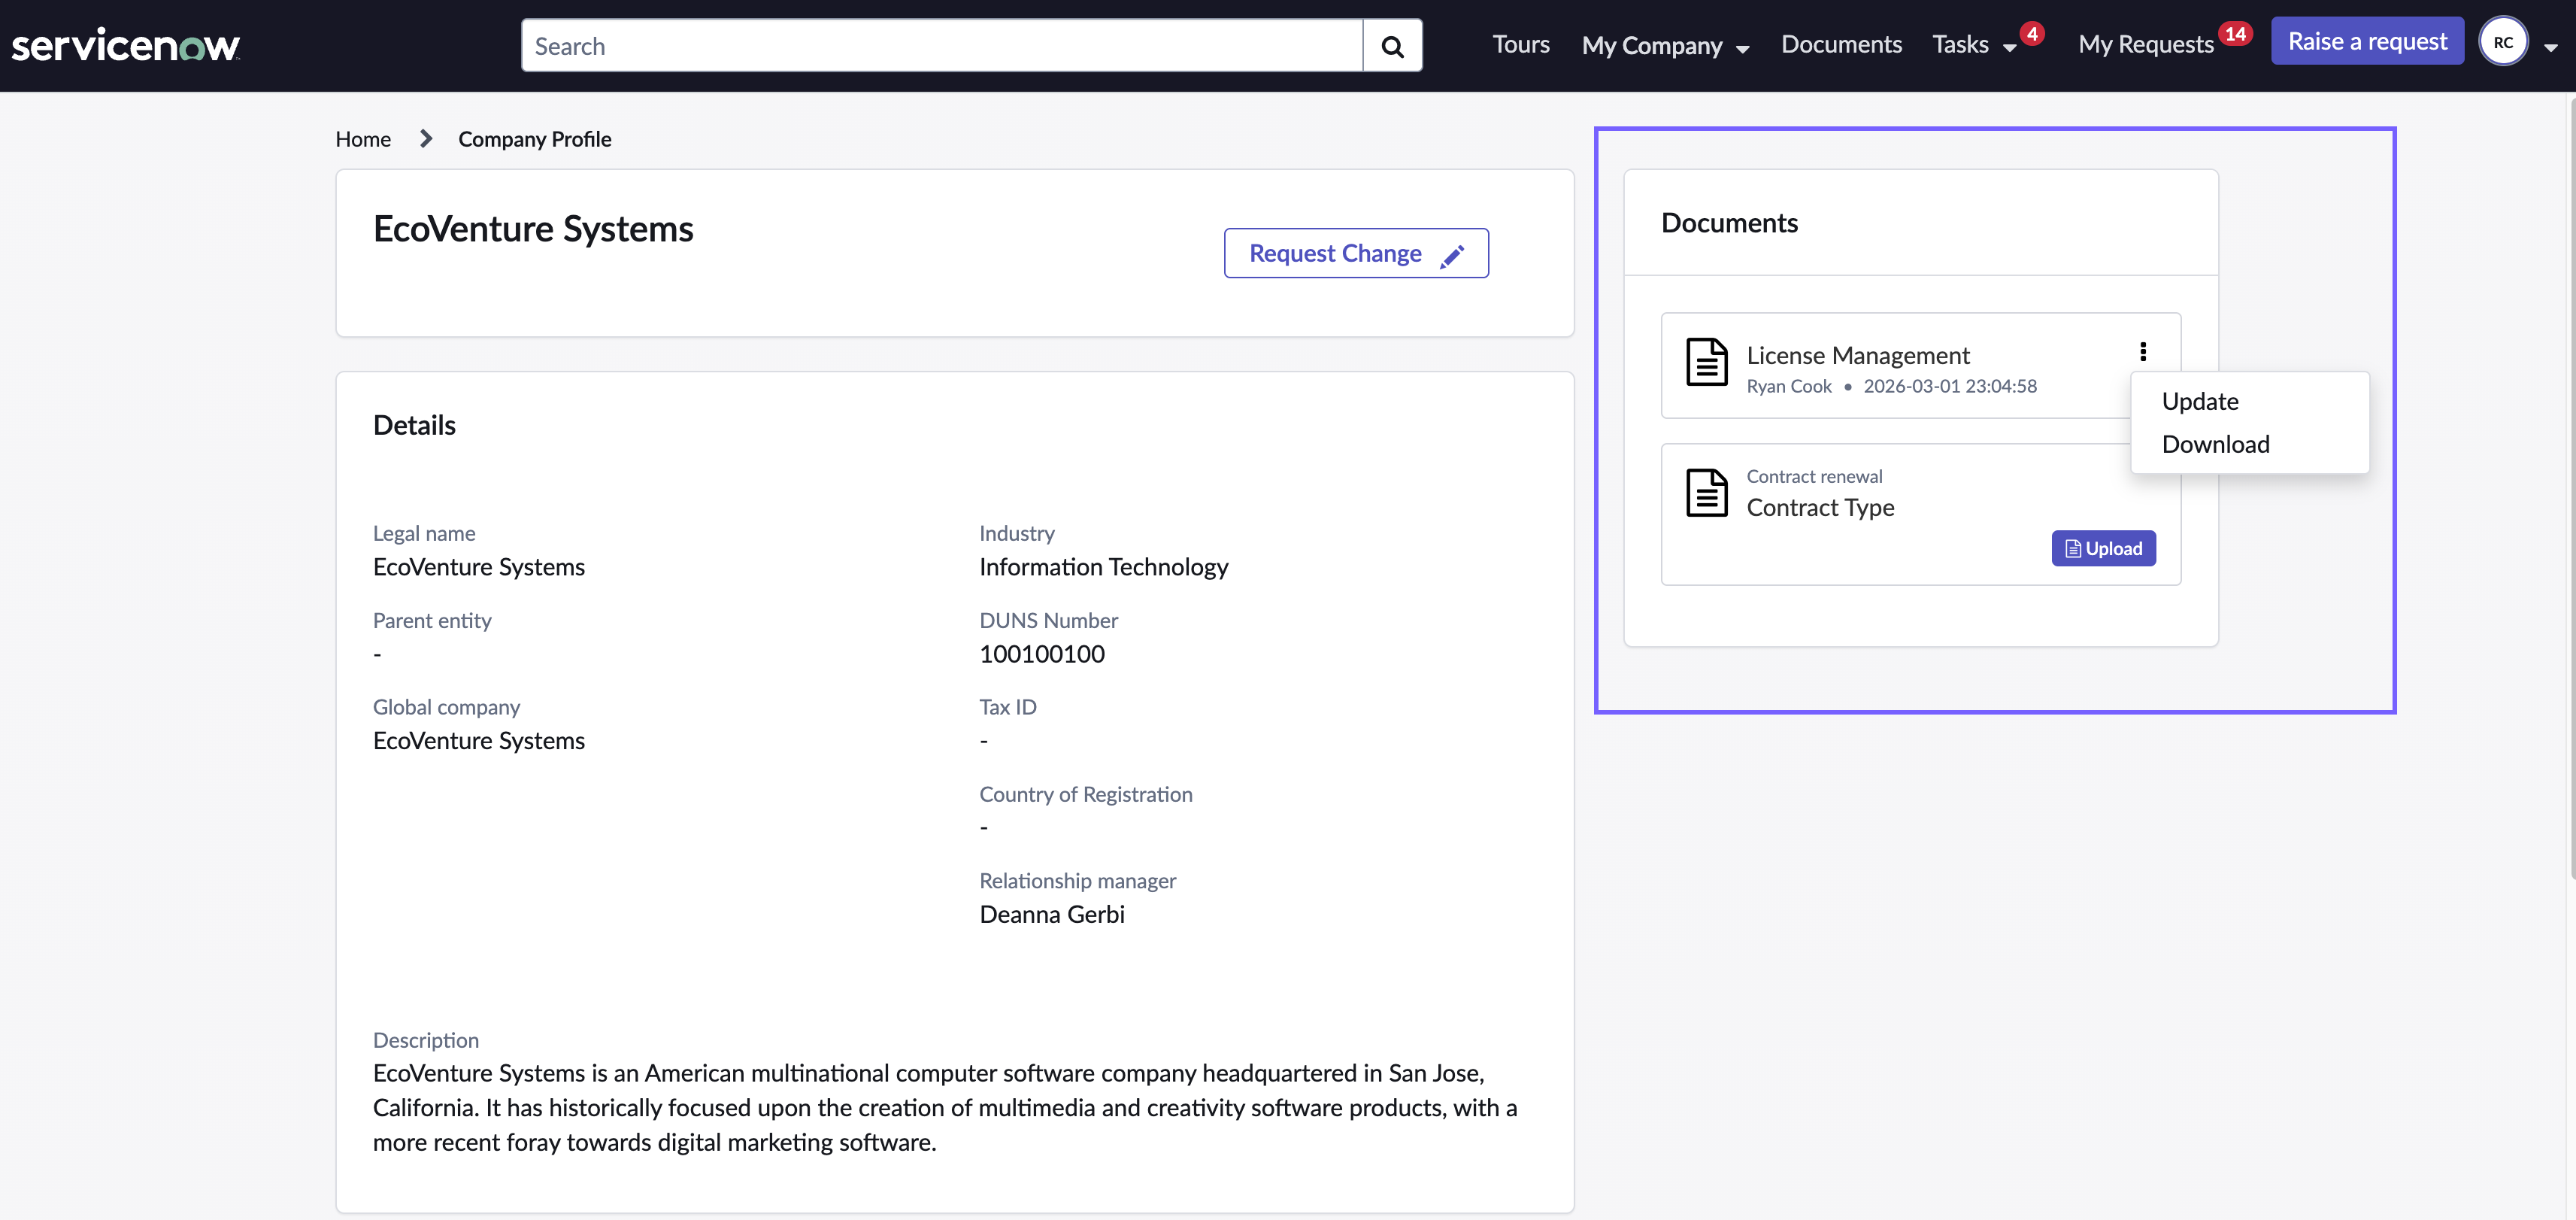Image resolution: width=2576 pixels, height=1220 pixels.
Task: Click the Details section heading
Action: (414, 425)
